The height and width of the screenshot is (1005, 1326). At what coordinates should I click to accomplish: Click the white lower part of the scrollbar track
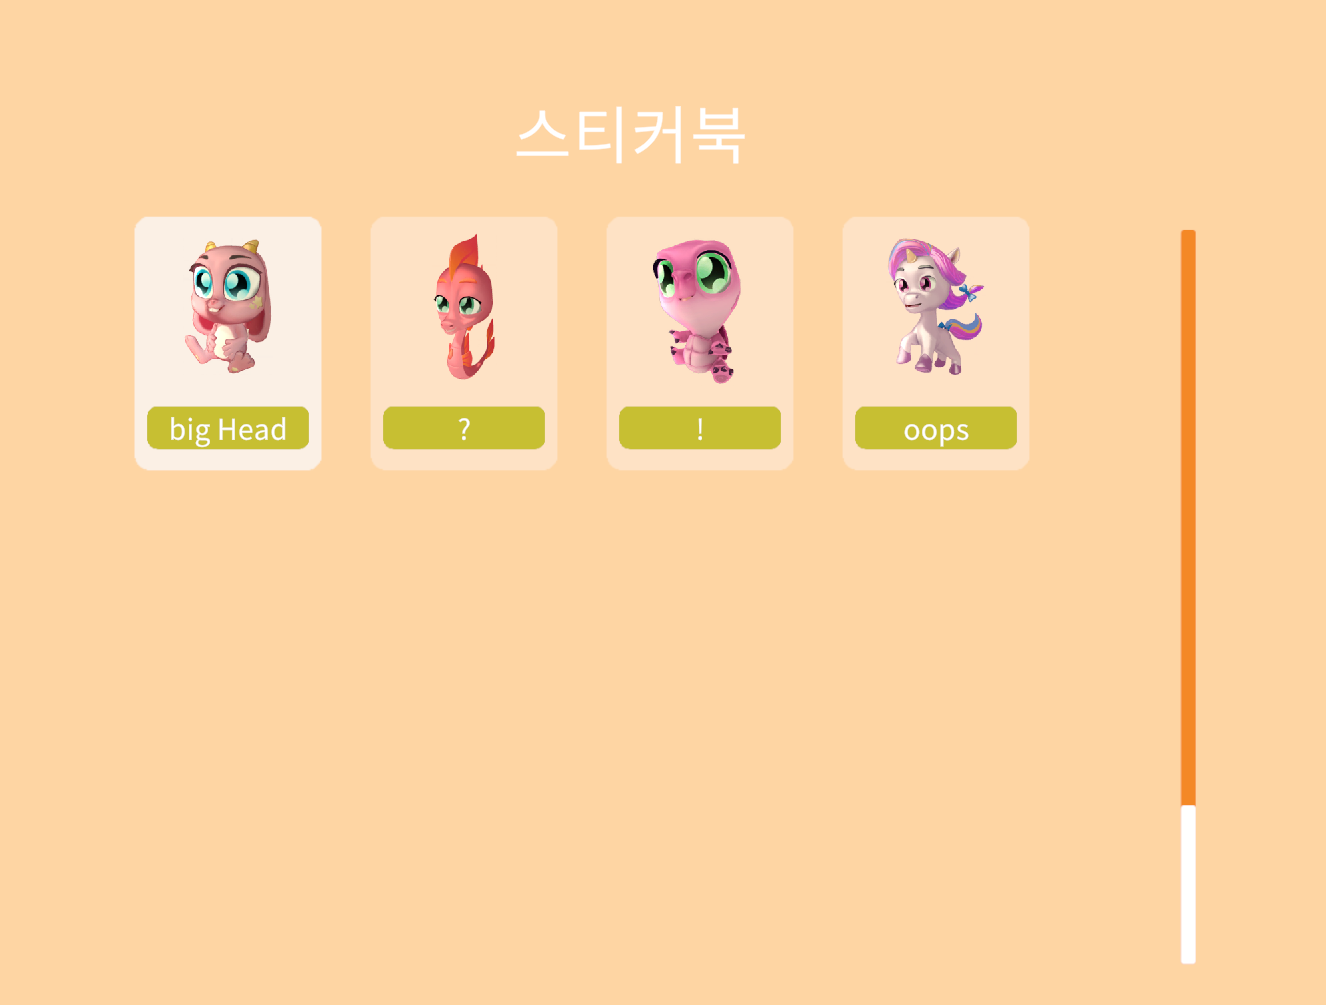(x=1188, y=885)
